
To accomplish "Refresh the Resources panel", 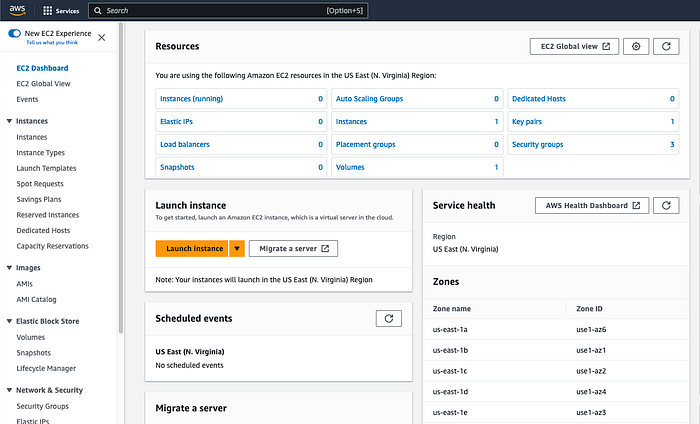I will click(666, 46).
